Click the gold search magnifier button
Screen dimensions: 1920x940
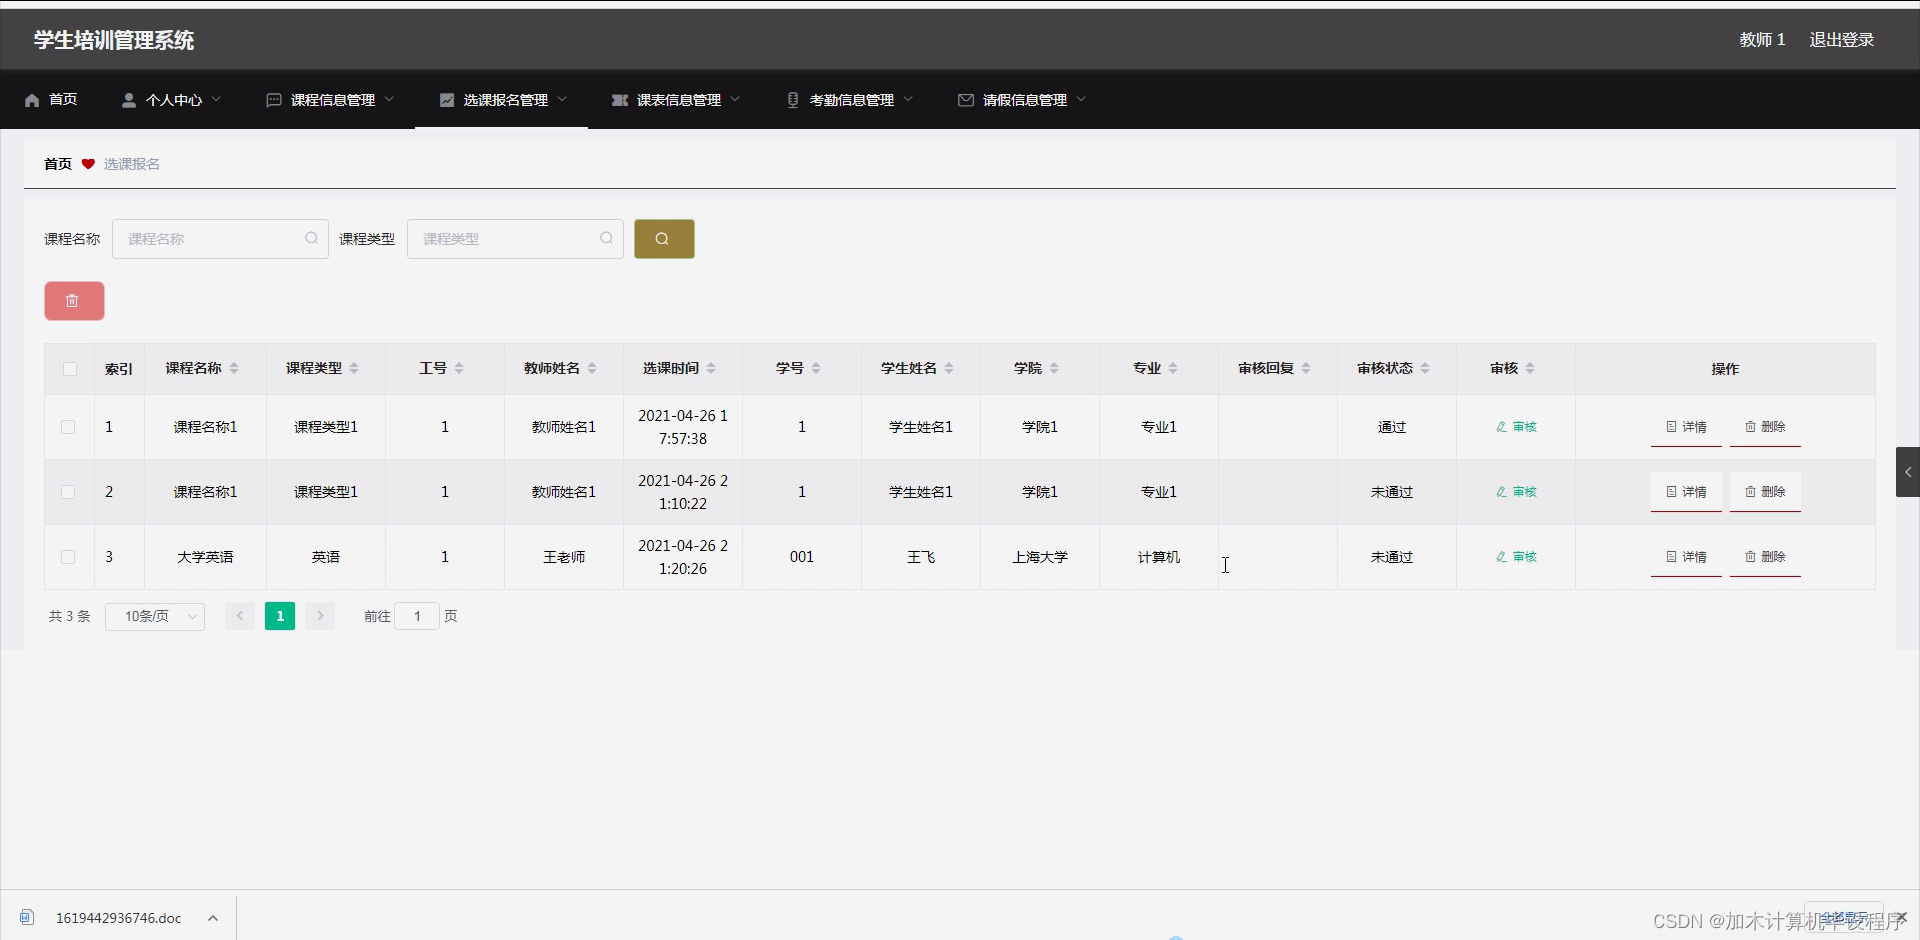(663, 239)
